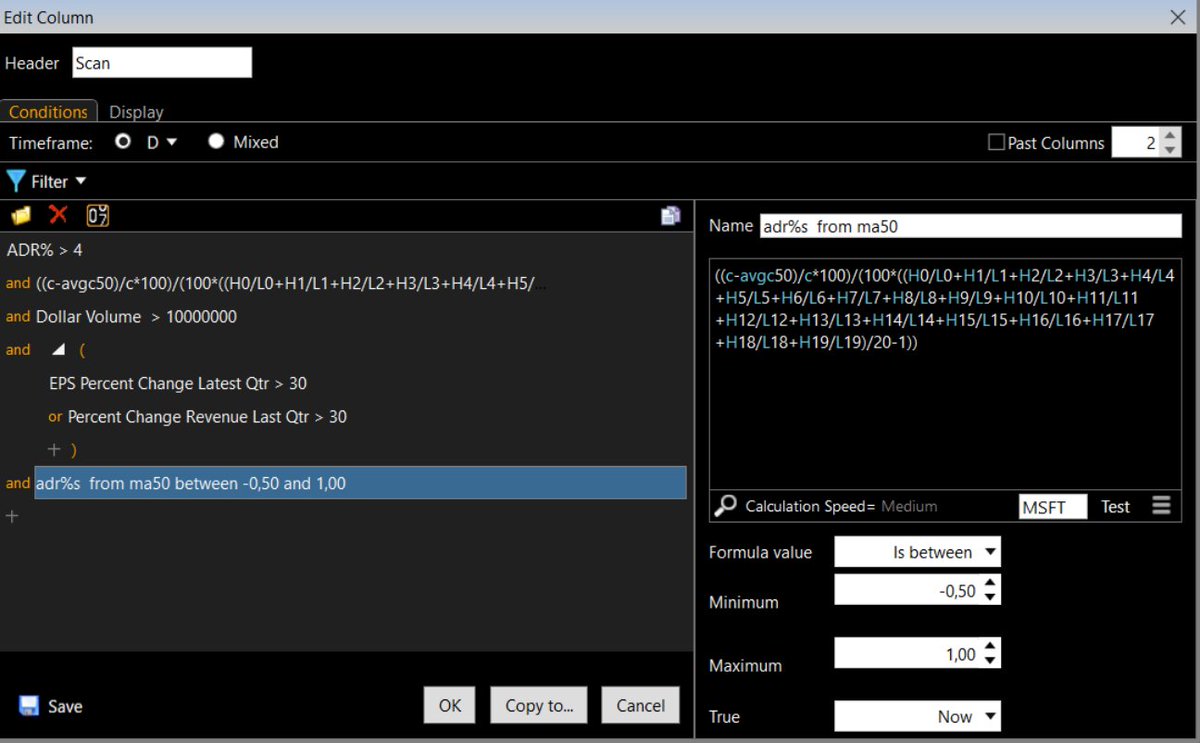Select the 'ADR% > 4' condition row
The image size is (1200, 743).
[x=45, y=250]
